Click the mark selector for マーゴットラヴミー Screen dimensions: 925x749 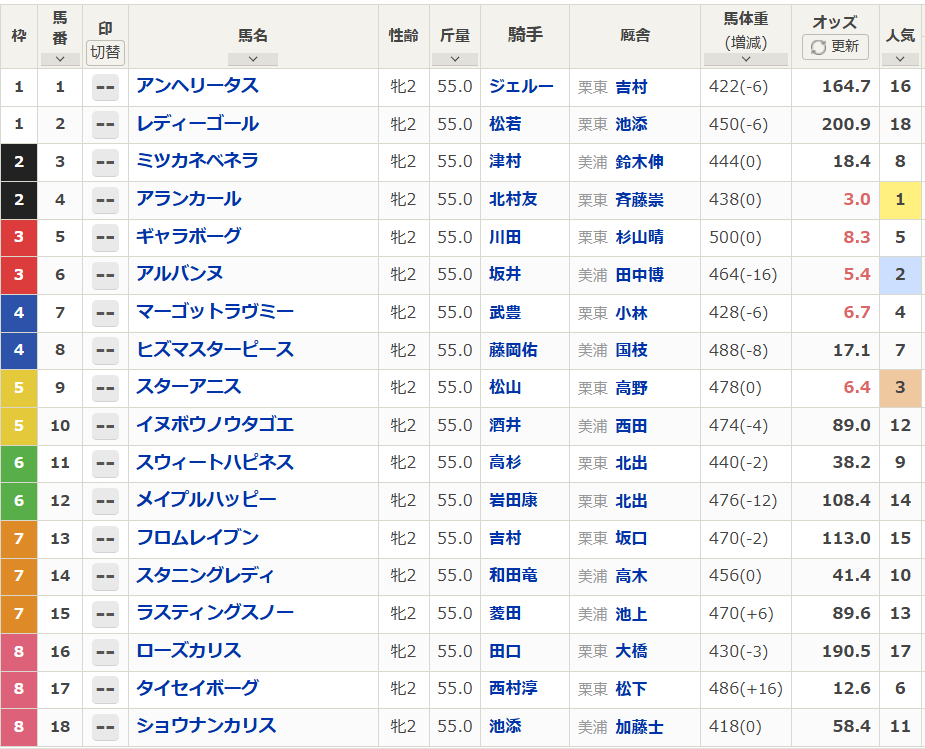click(105, 312)
